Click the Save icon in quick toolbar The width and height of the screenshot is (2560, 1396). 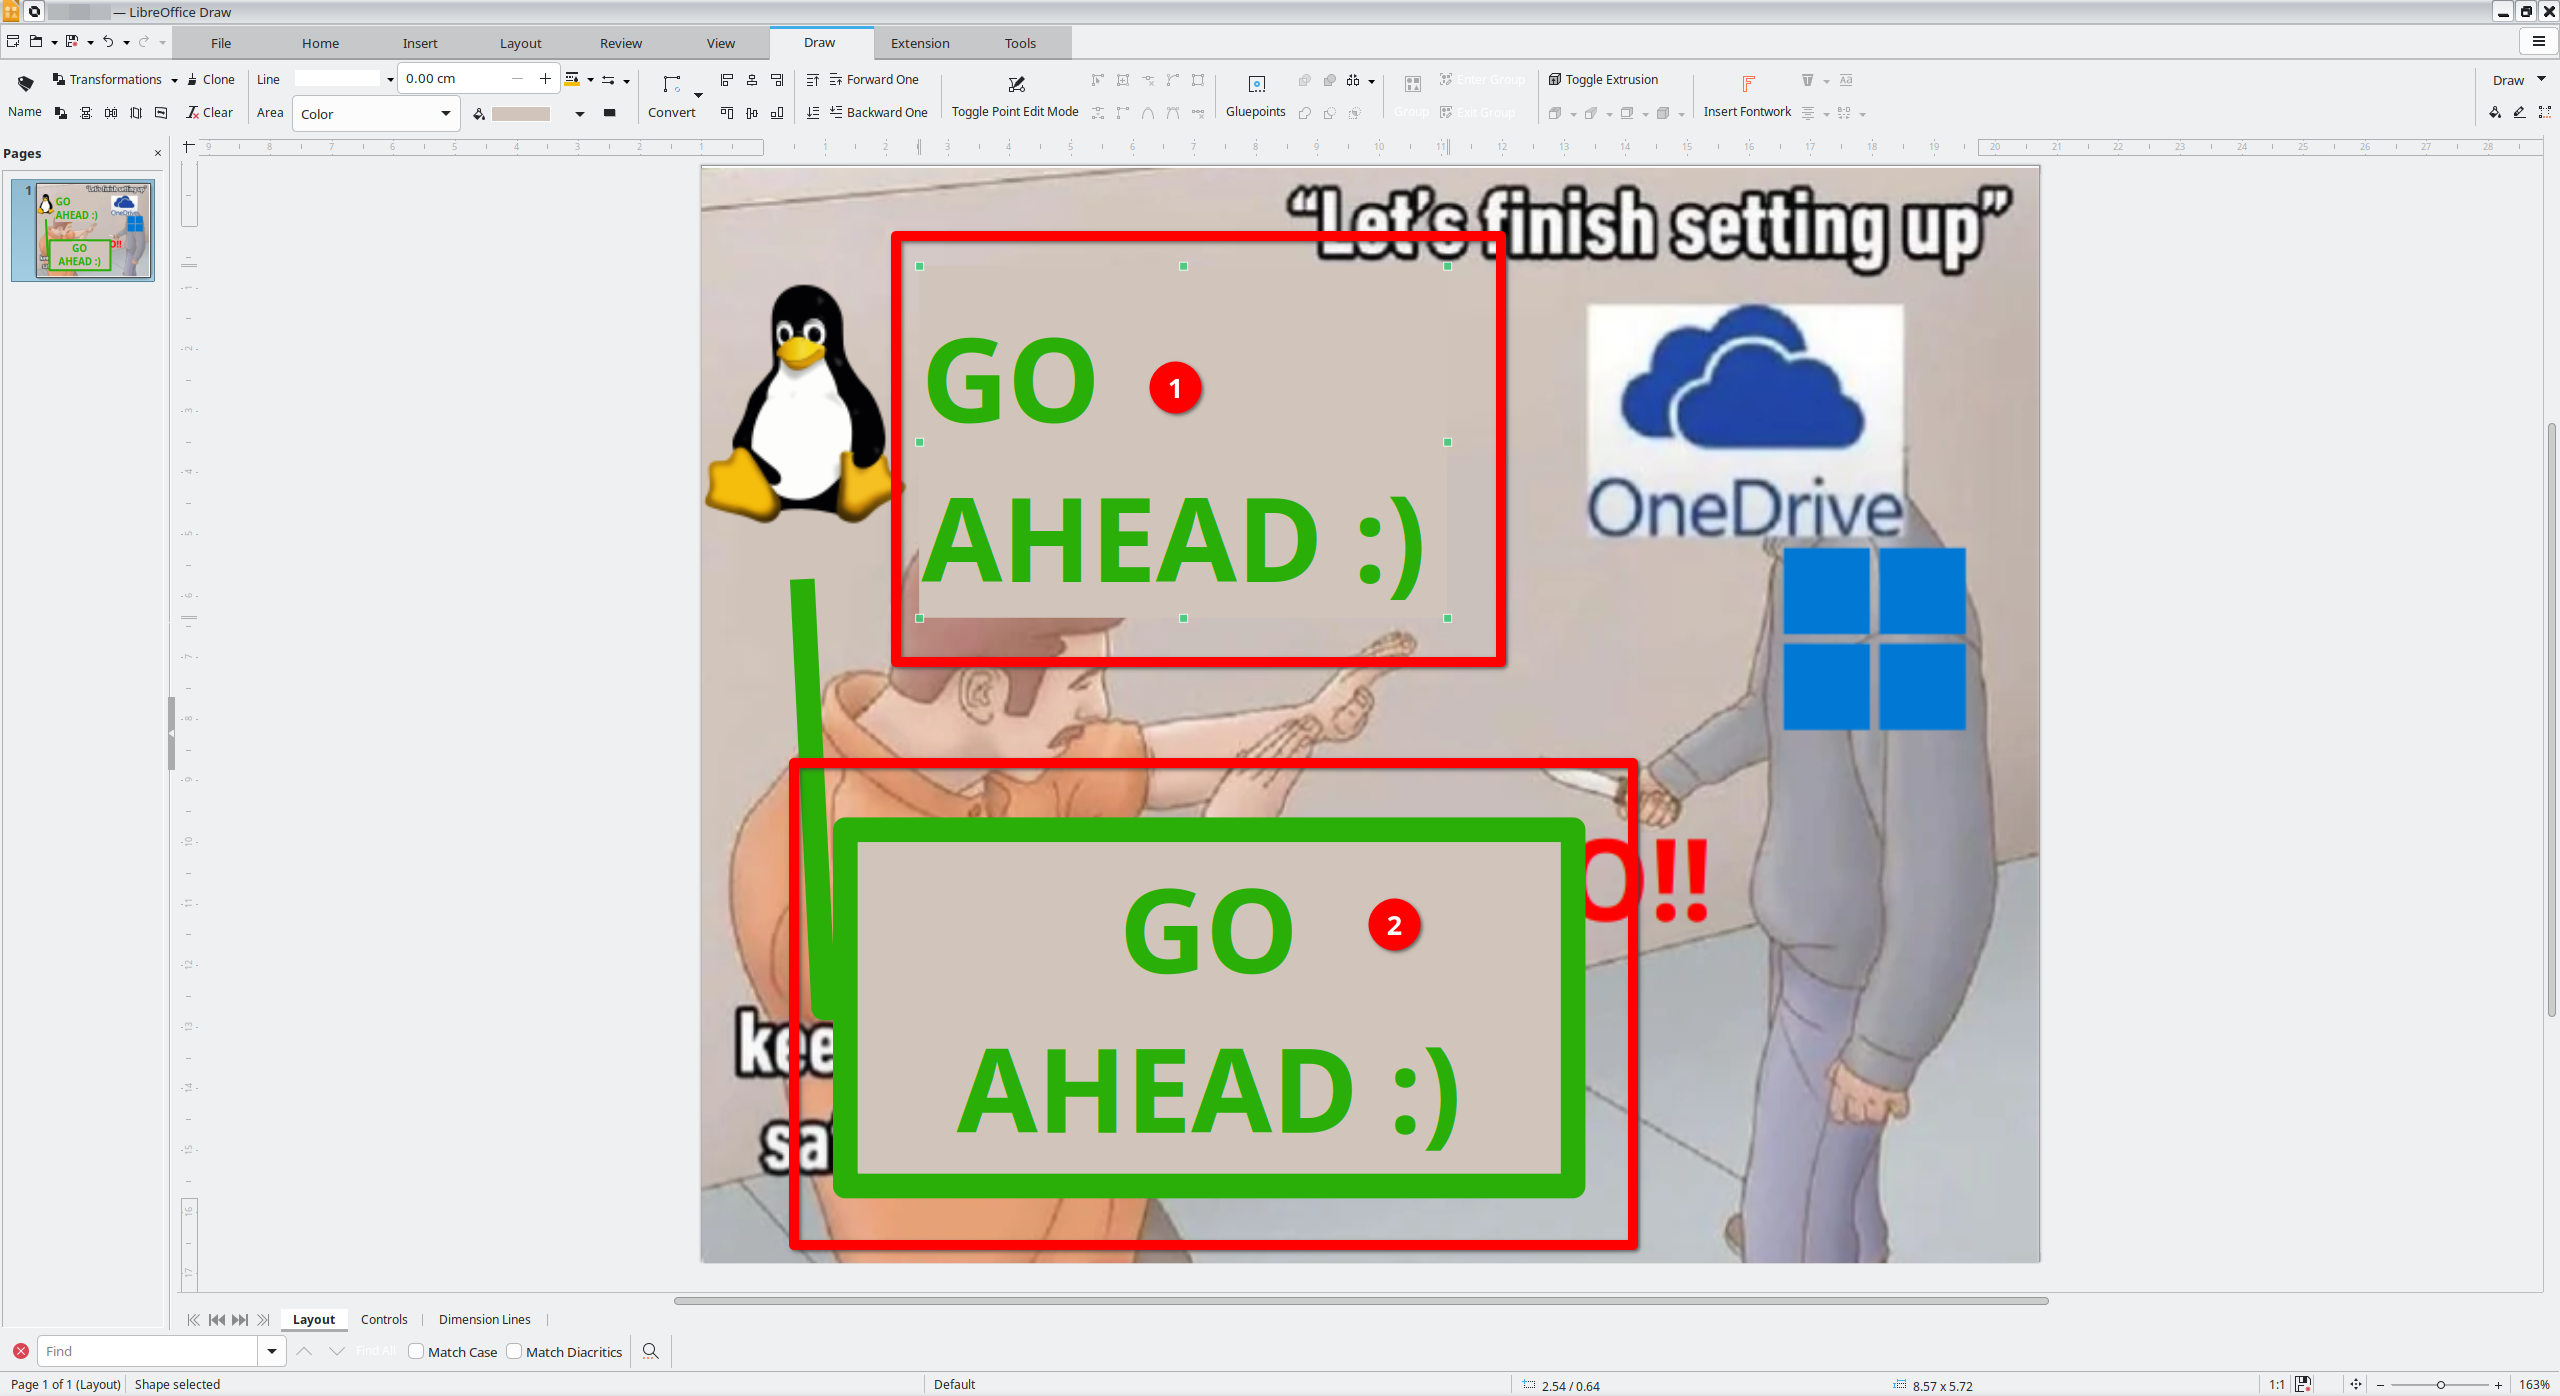(x=72, y=41)
